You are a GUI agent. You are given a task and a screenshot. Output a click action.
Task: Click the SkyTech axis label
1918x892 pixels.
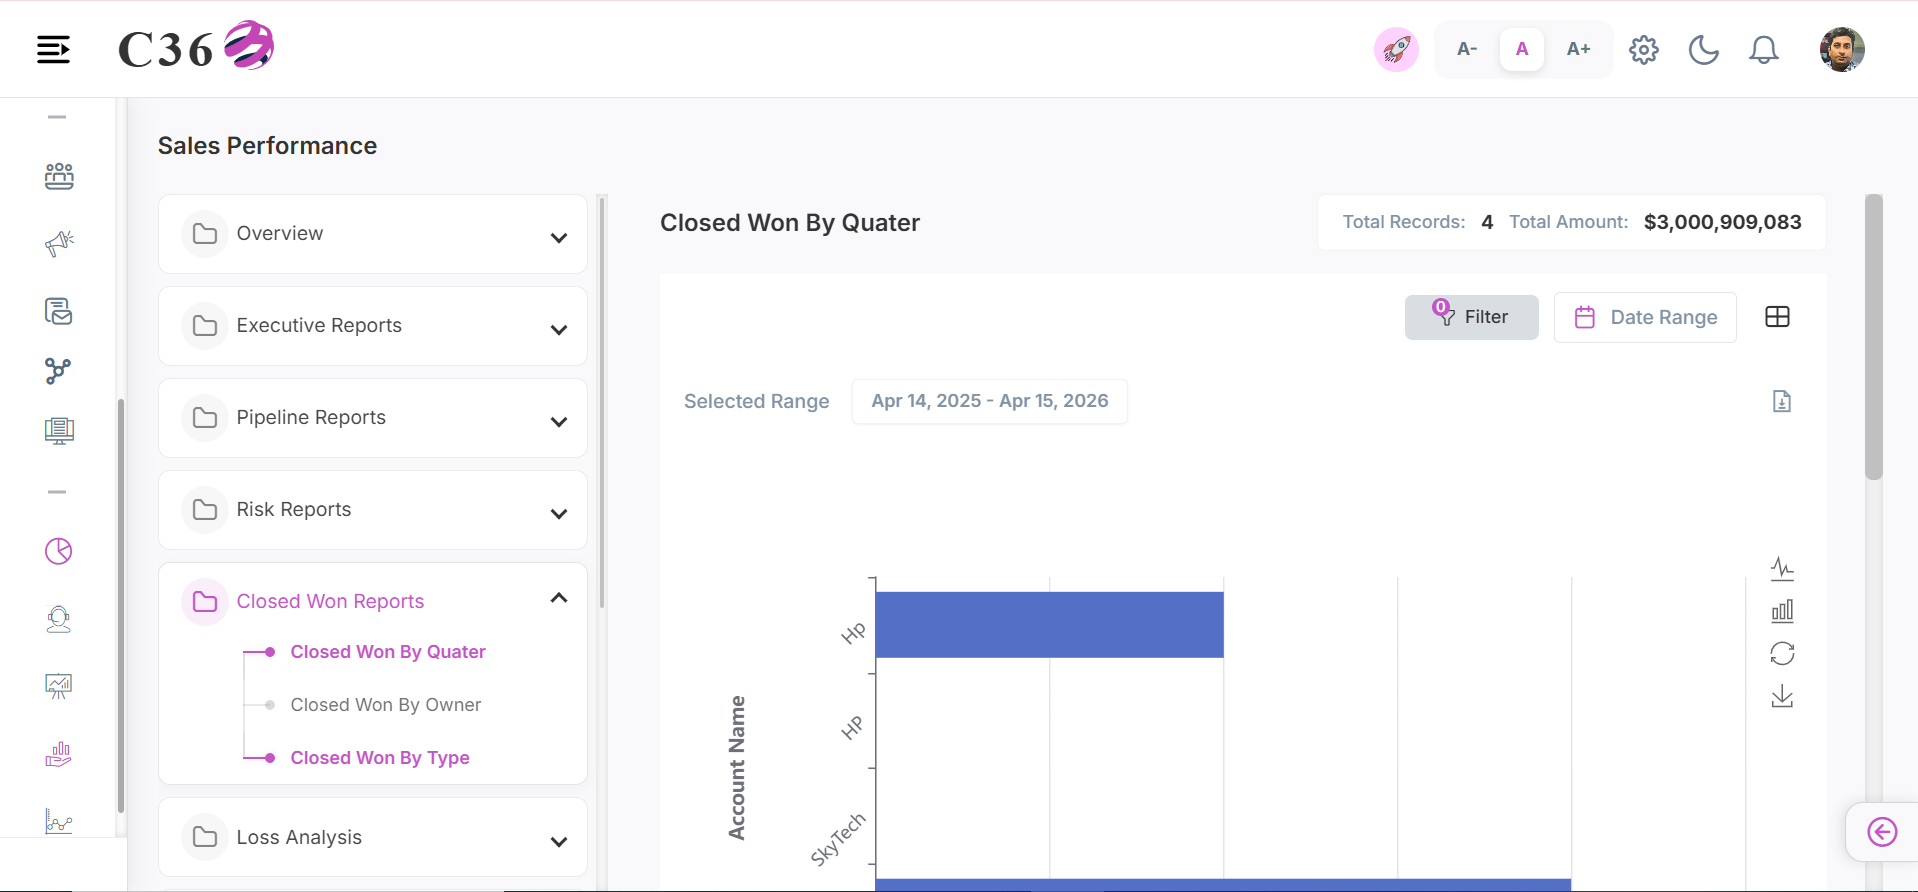(838, 839)
